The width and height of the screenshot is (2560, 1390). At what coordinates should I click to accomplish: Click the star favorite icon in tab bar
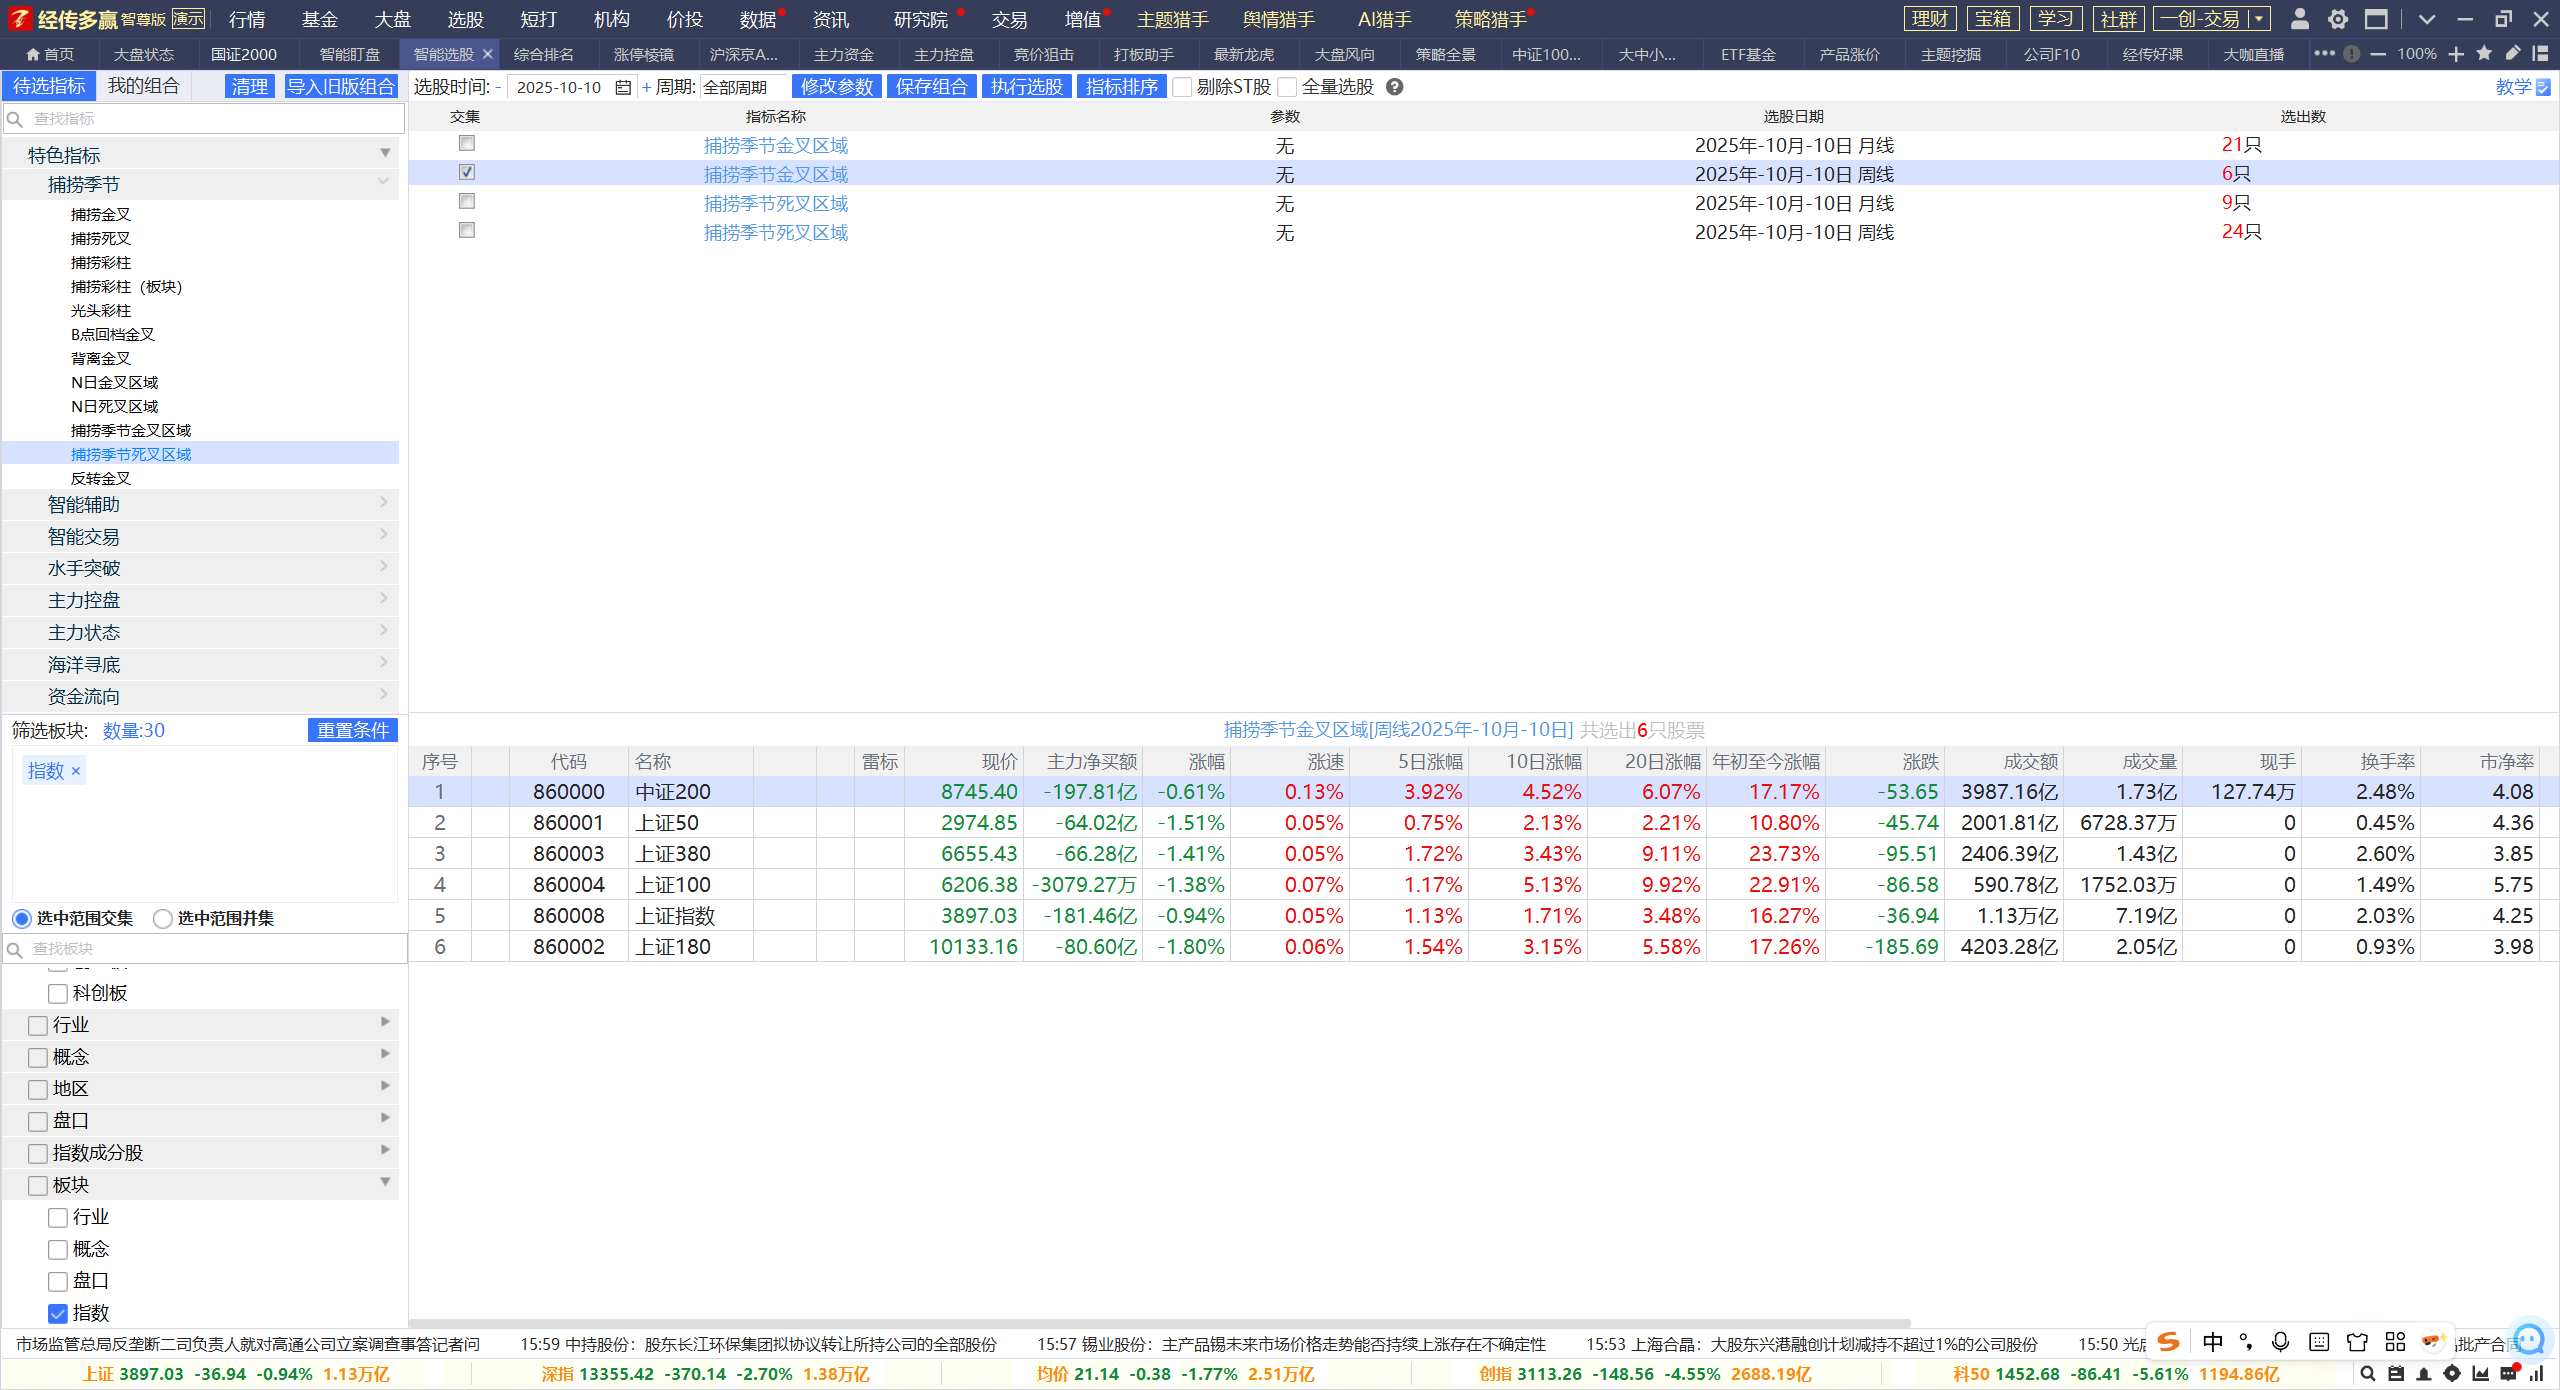(2484, 54)
